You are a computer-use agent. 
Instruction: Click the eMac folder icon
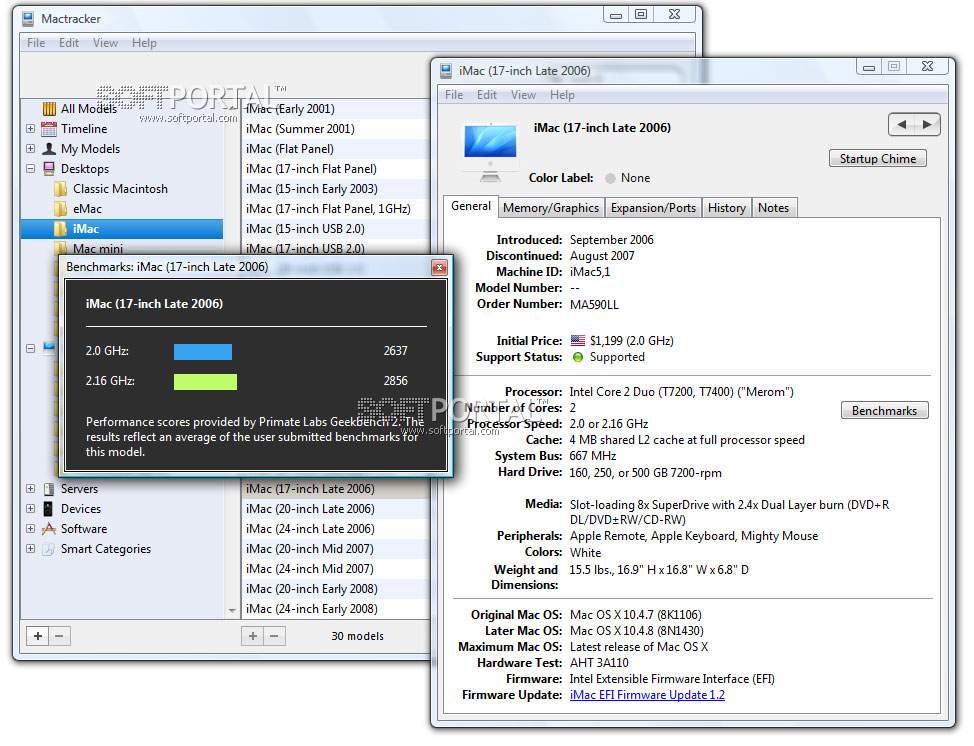(60, 209)
